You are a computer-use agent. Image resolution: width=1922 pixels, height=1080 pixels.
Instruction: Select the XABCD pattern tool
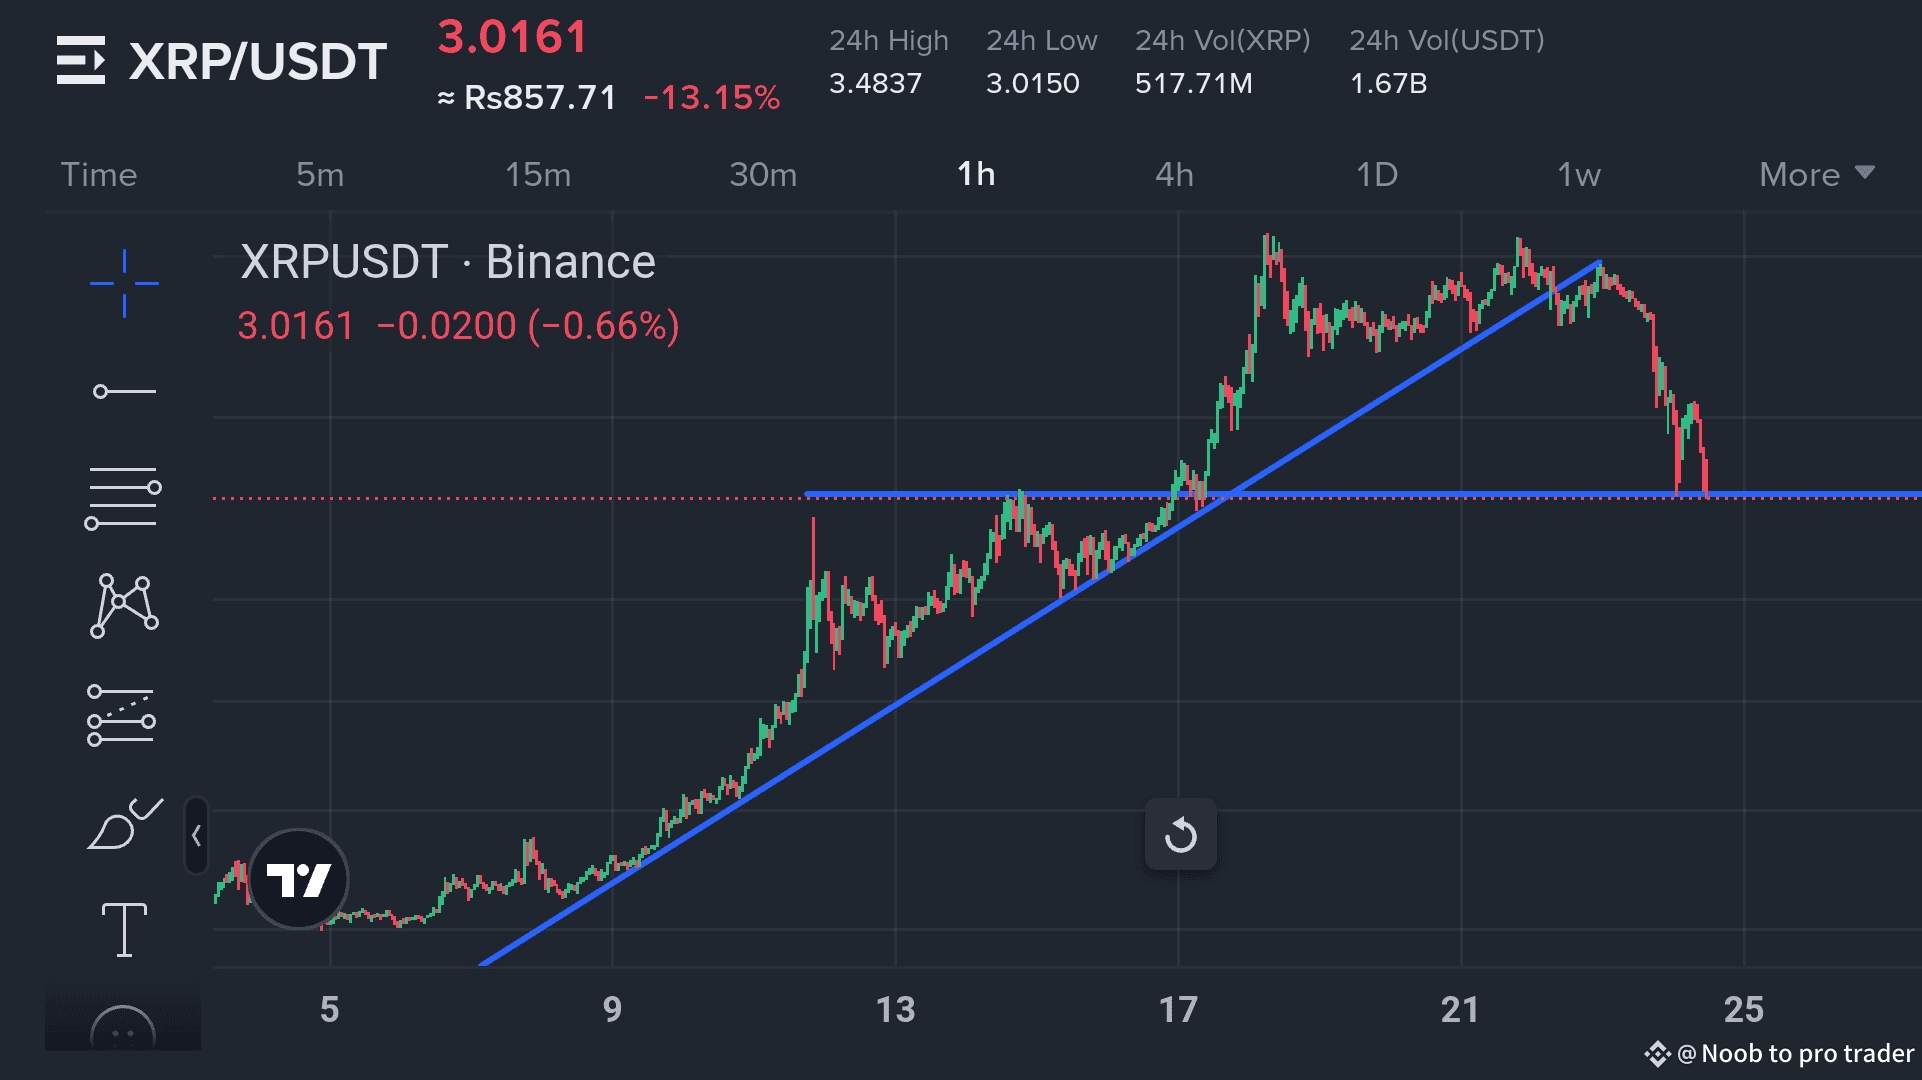[x=124, y=605]
